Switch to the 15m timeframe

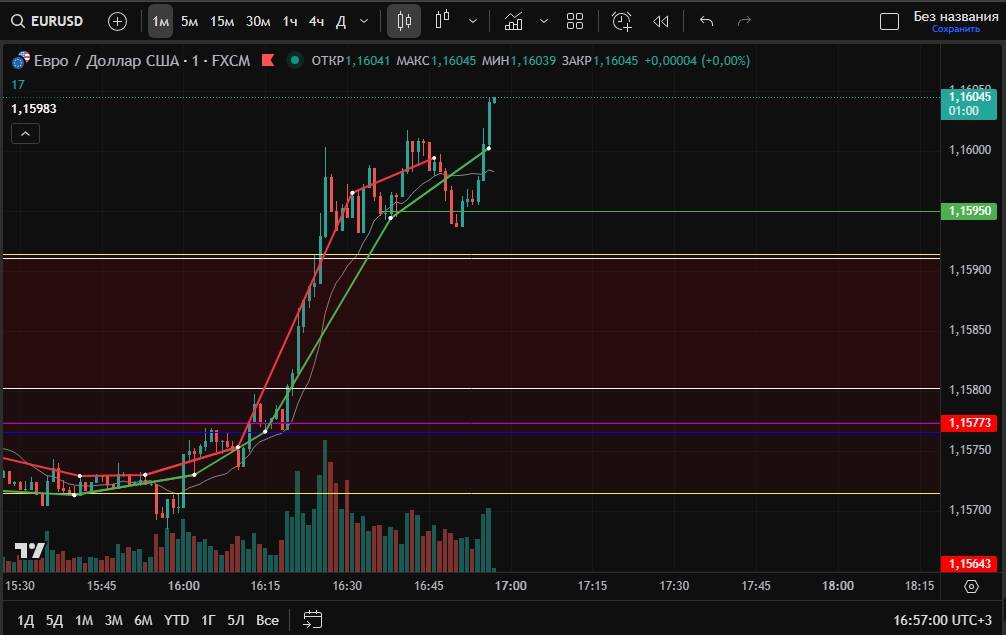pyautogui.click(x=222, y=21)
